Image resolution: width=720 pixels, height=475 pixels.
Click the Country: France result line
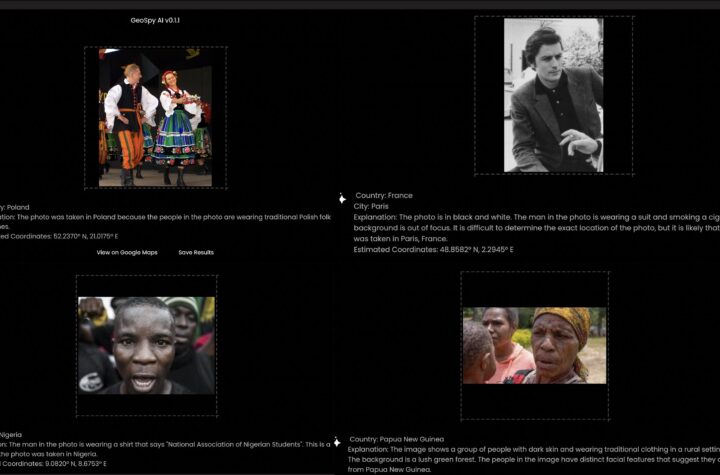coord(384,196)
